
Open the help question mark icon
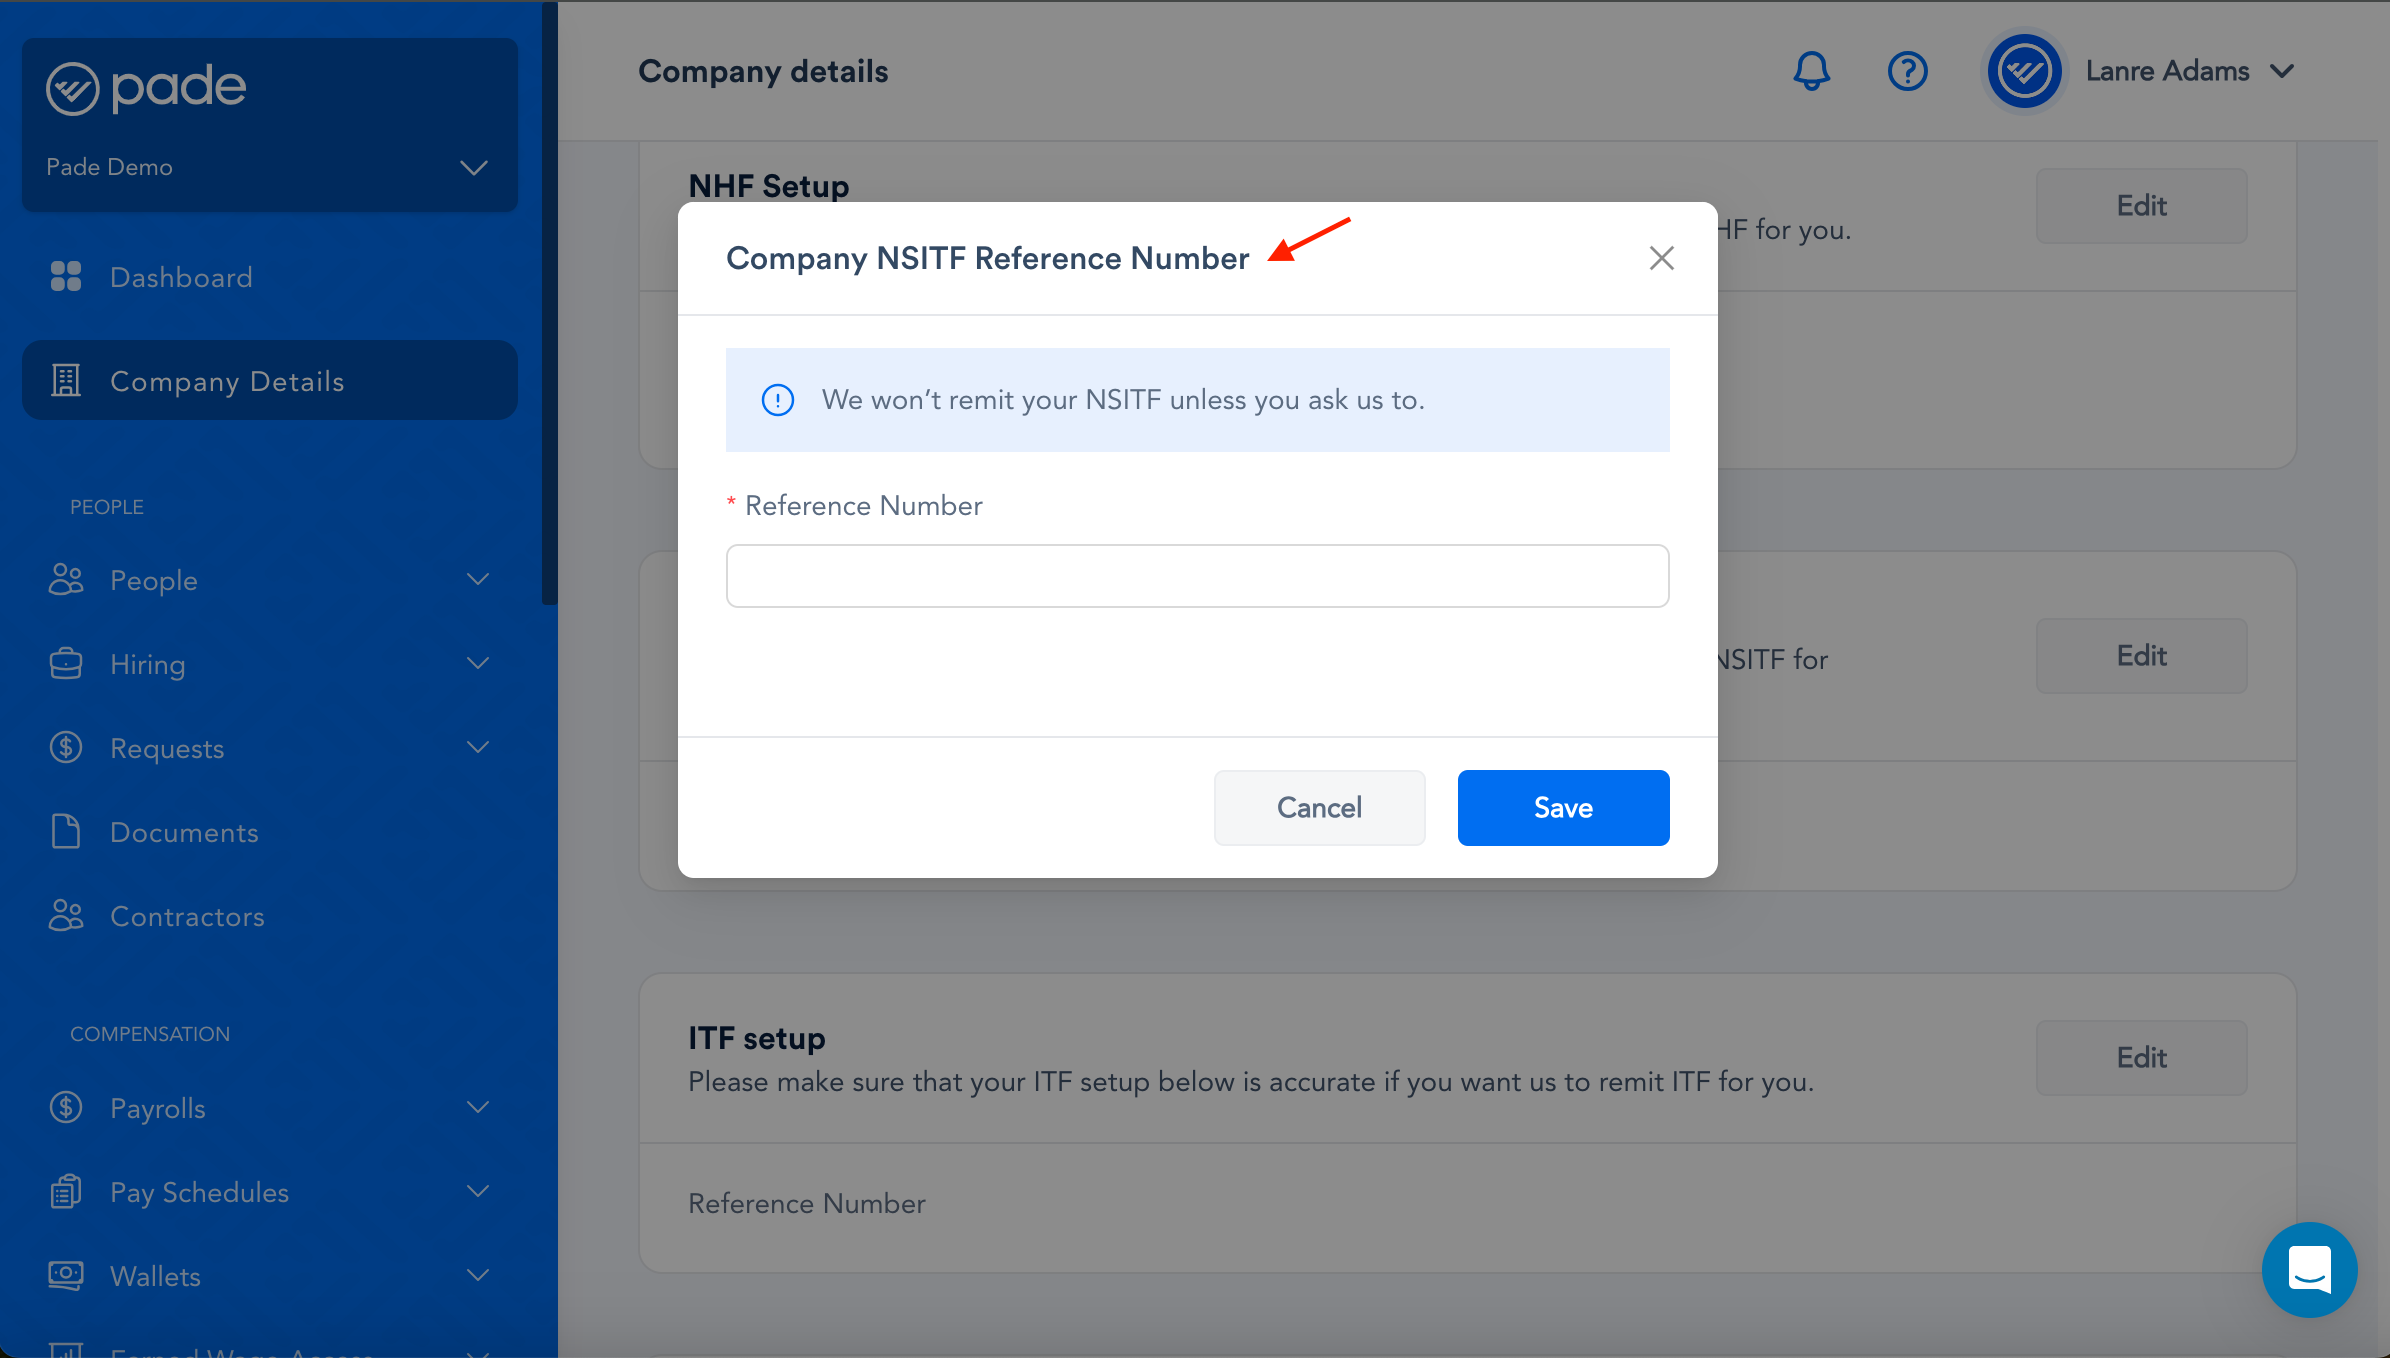pyautogui.click(x=1907, y=71)
